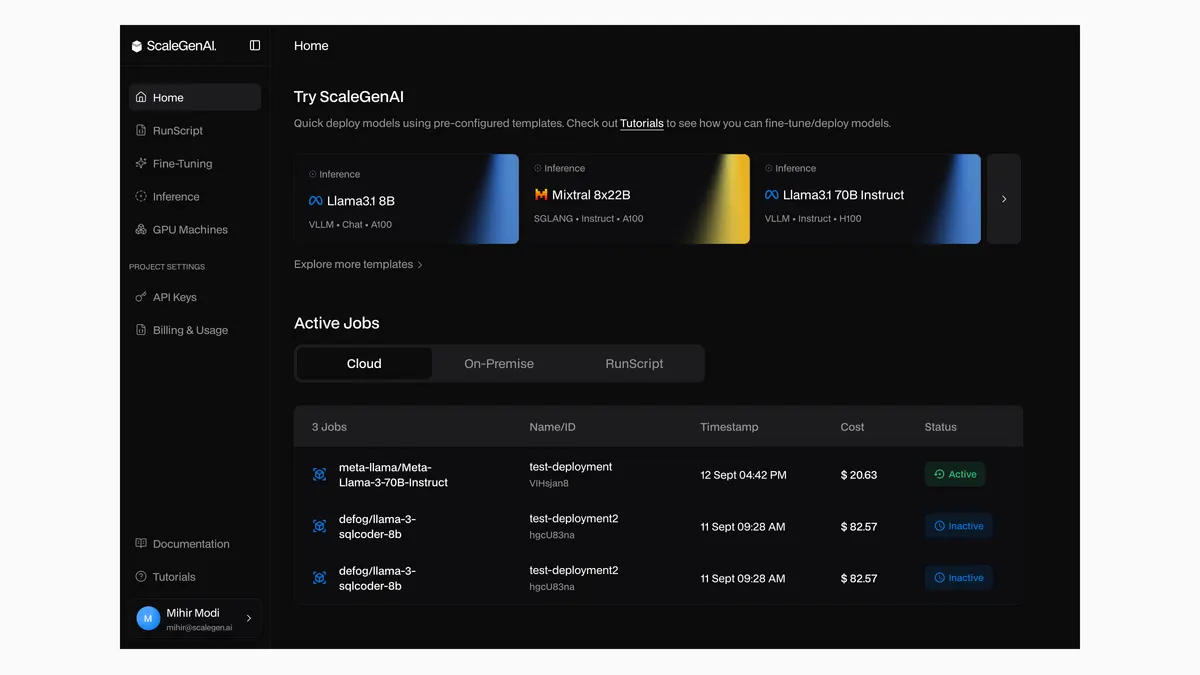Click the Home breadcrumb title at top
The height and width of the screenshot is (675, 1200).
pyautogui.click(x=311, y=46)
